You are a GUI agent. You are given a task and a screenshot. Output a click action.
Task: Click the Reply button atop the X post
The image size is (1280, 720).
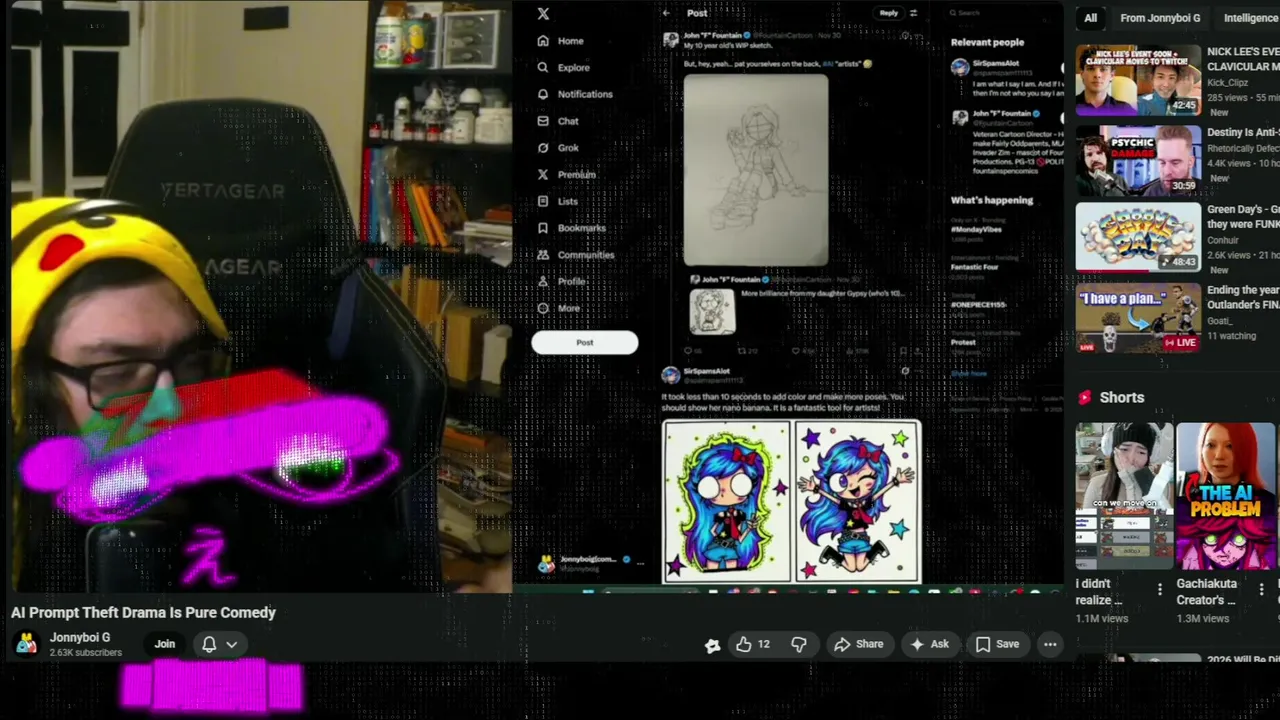click(x=889, y=13)
